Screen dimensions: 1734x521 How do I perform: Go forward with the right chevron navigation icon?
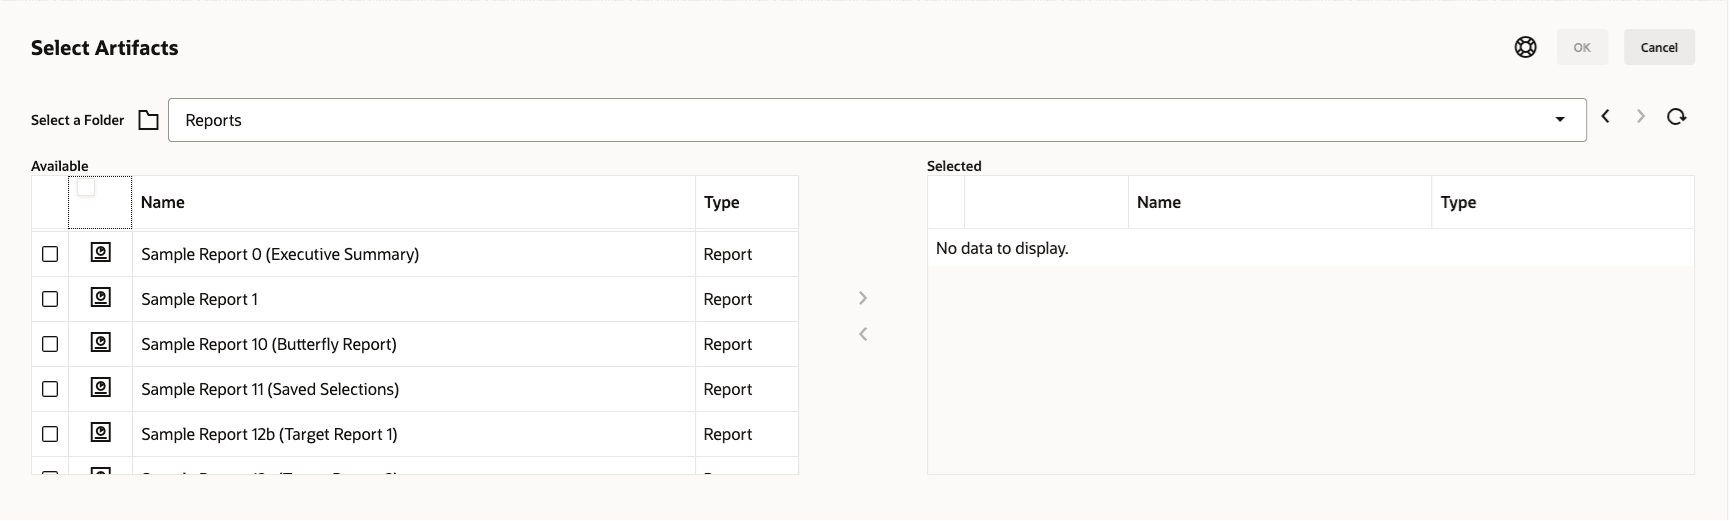1640,117
